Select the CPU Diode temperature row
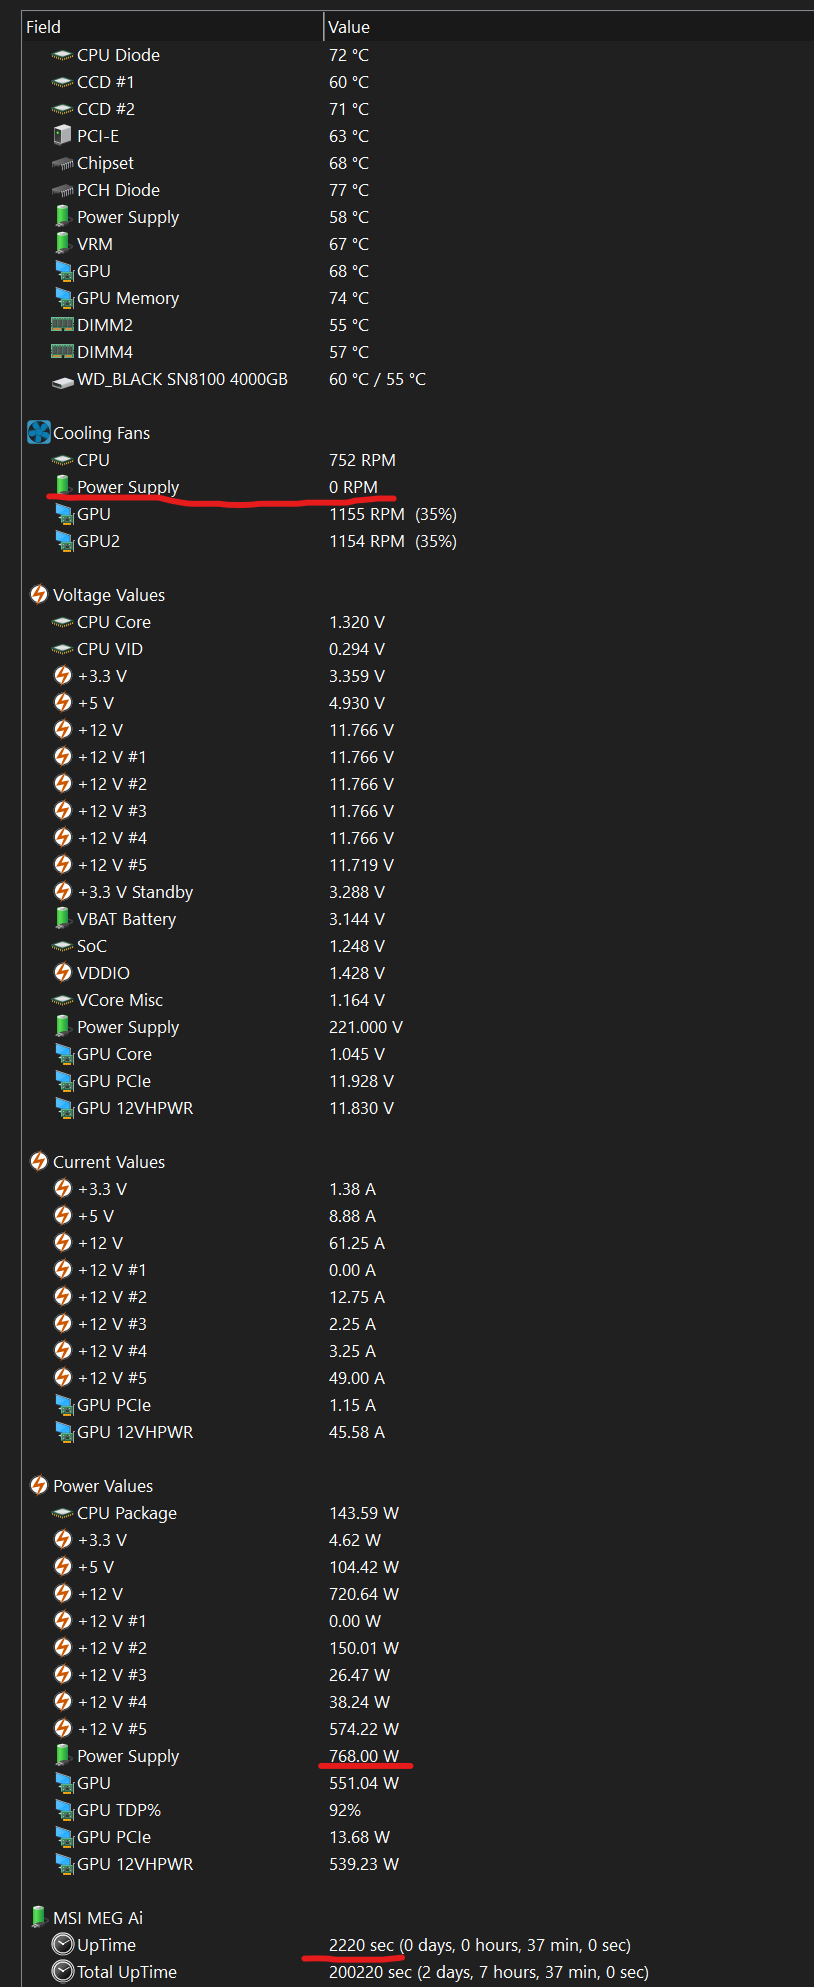 pos(118,55)
